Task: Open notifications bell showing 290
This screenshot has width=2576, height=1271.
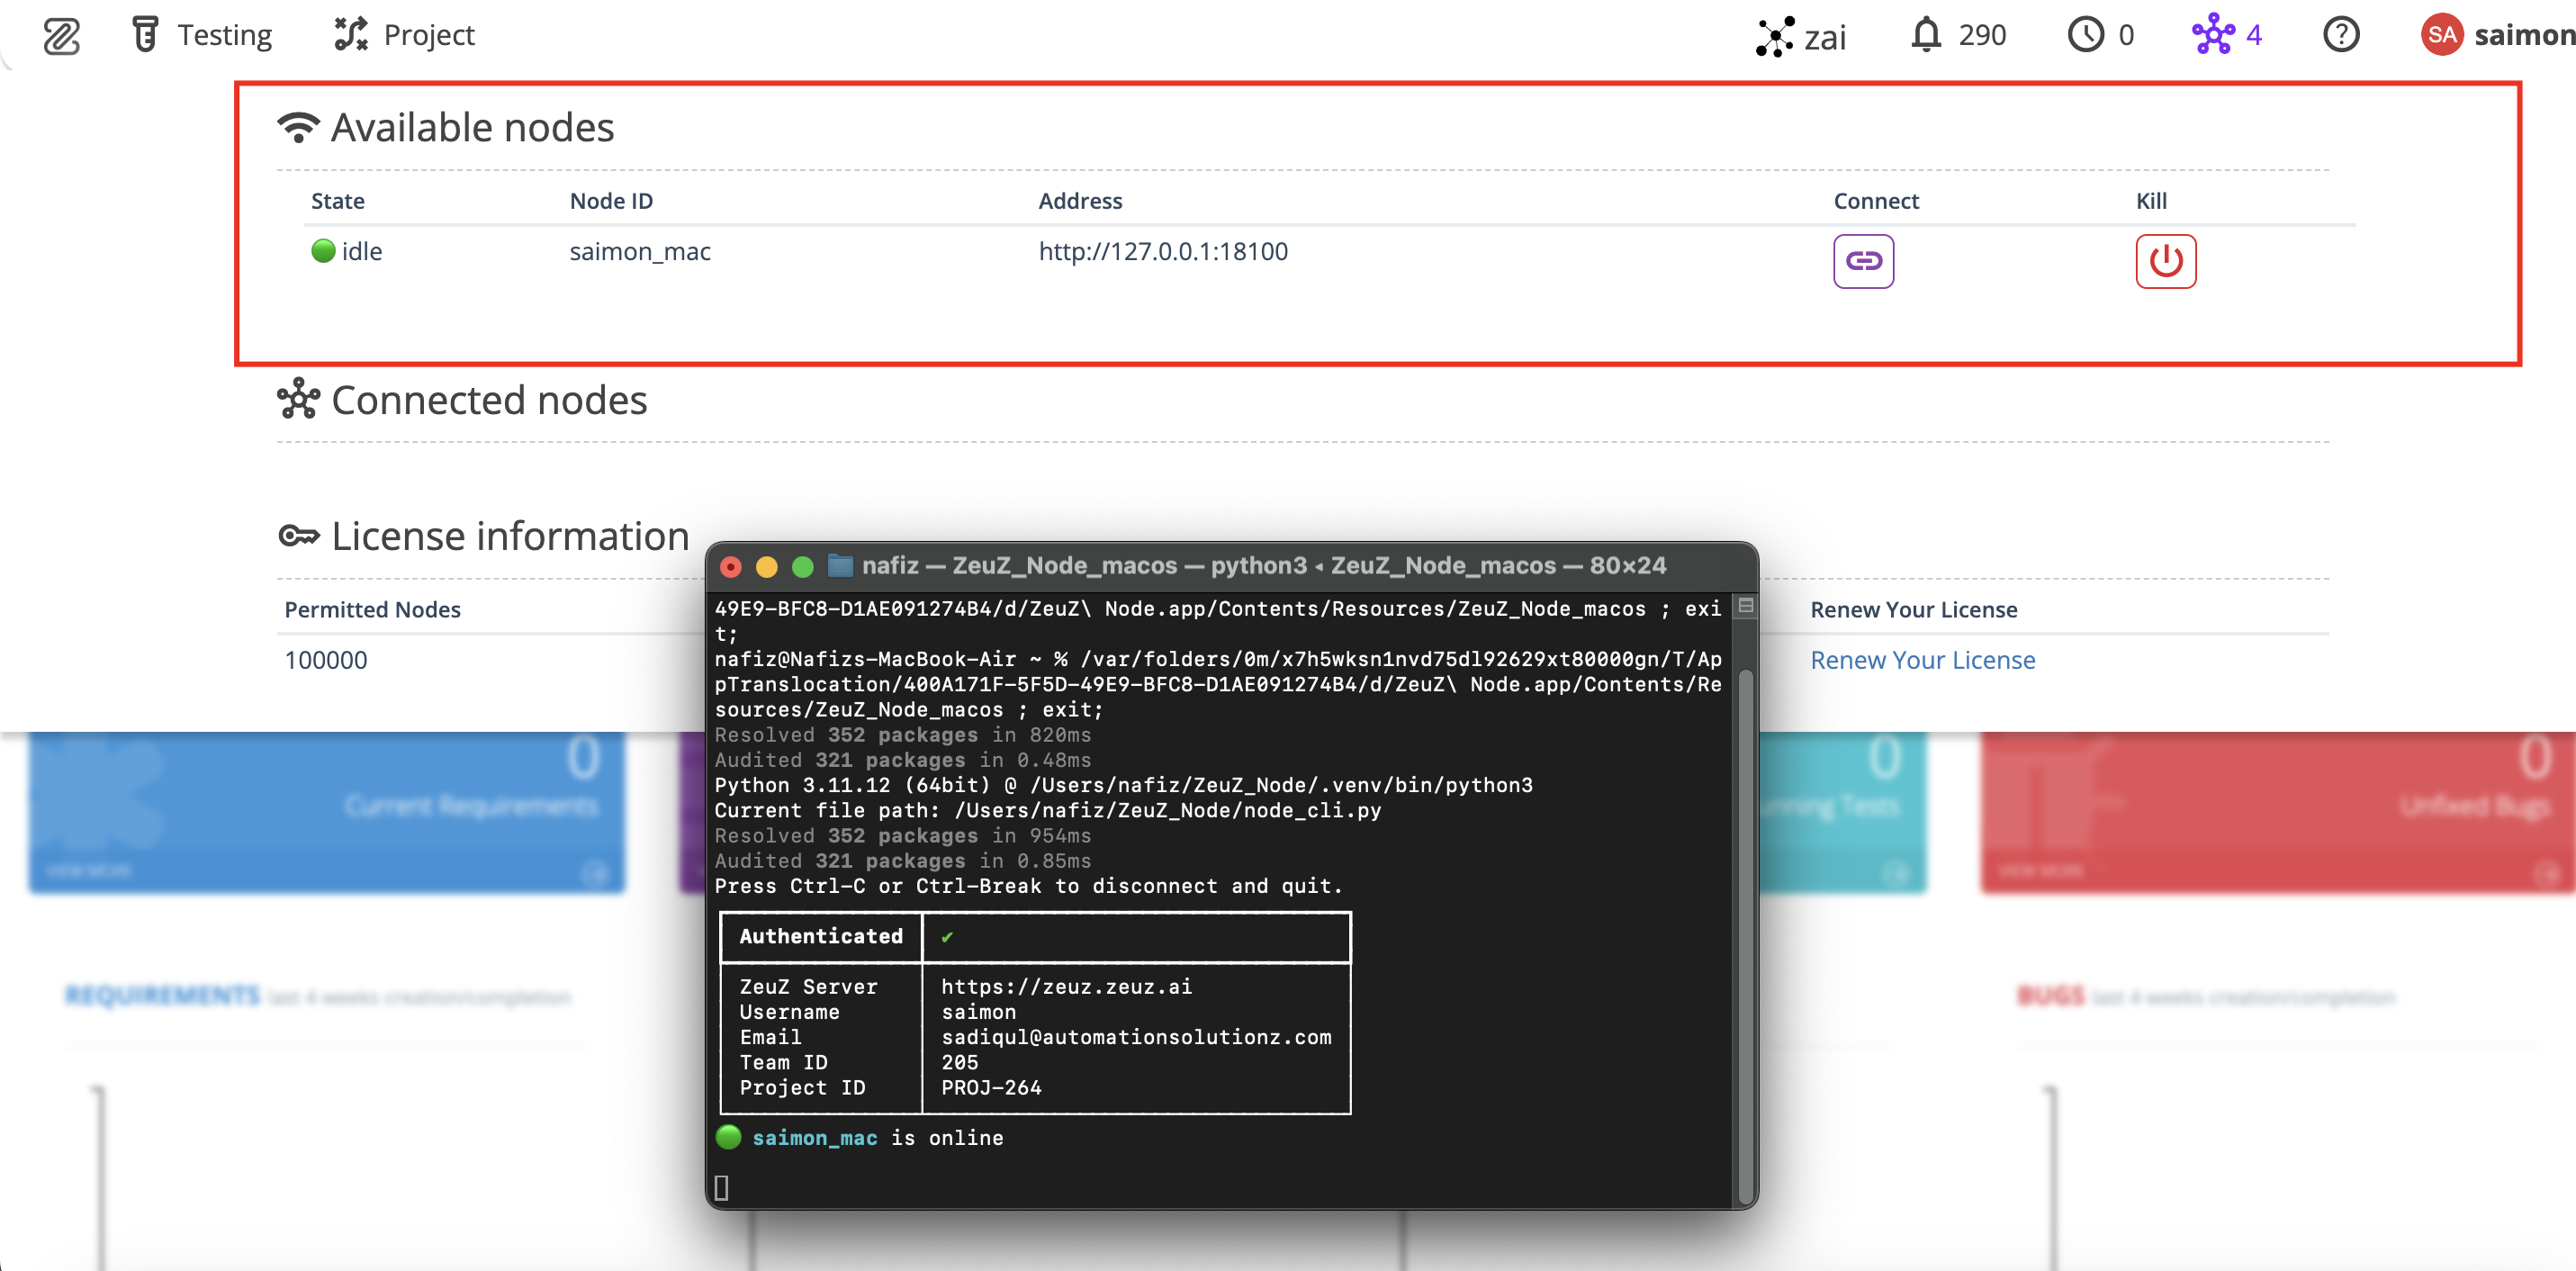Action: (x=1958, y=35)
